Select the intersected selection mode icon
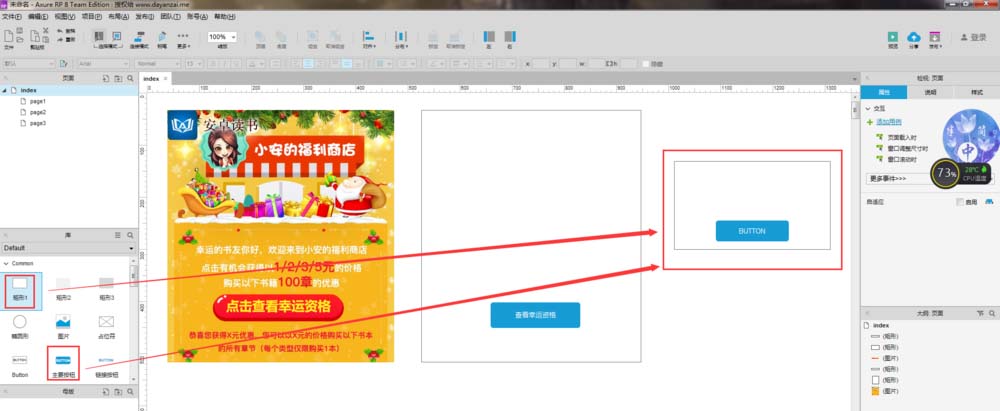Image resolution: width=1000 pixels, height=411 pixels. (x=98, y=36)
